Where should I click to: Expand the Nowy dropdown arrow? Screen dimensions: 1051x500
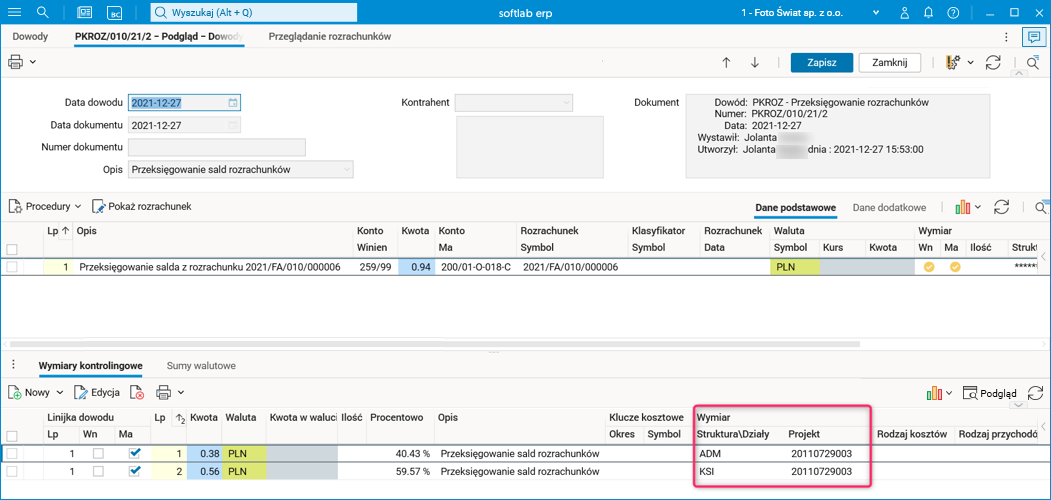(x=60, y=393)
